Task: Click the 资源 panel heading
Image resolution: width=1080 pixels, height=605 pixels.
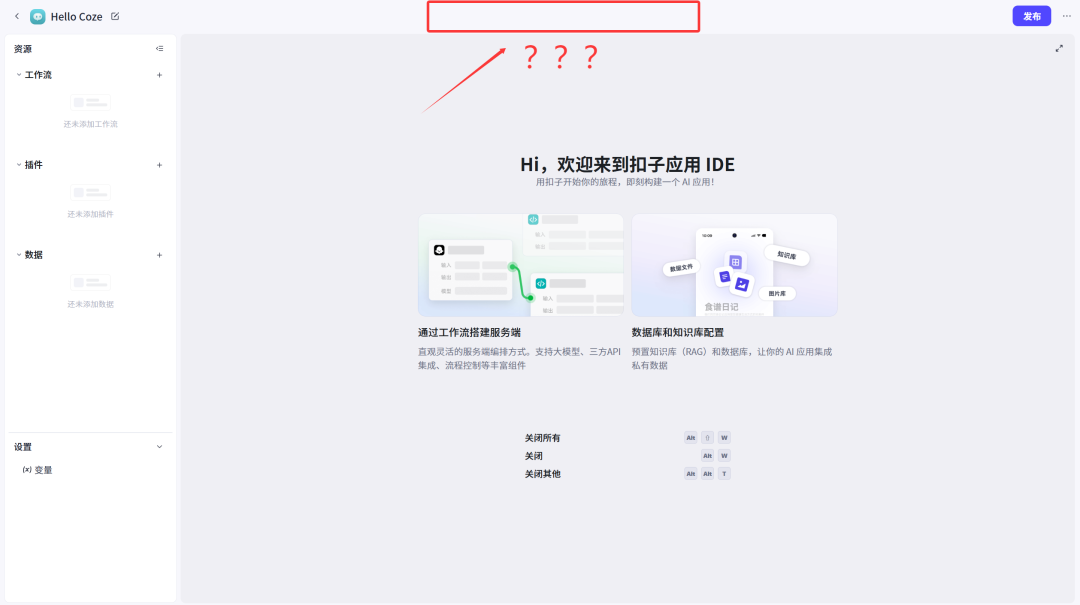Action: click(x=23, y=49)
